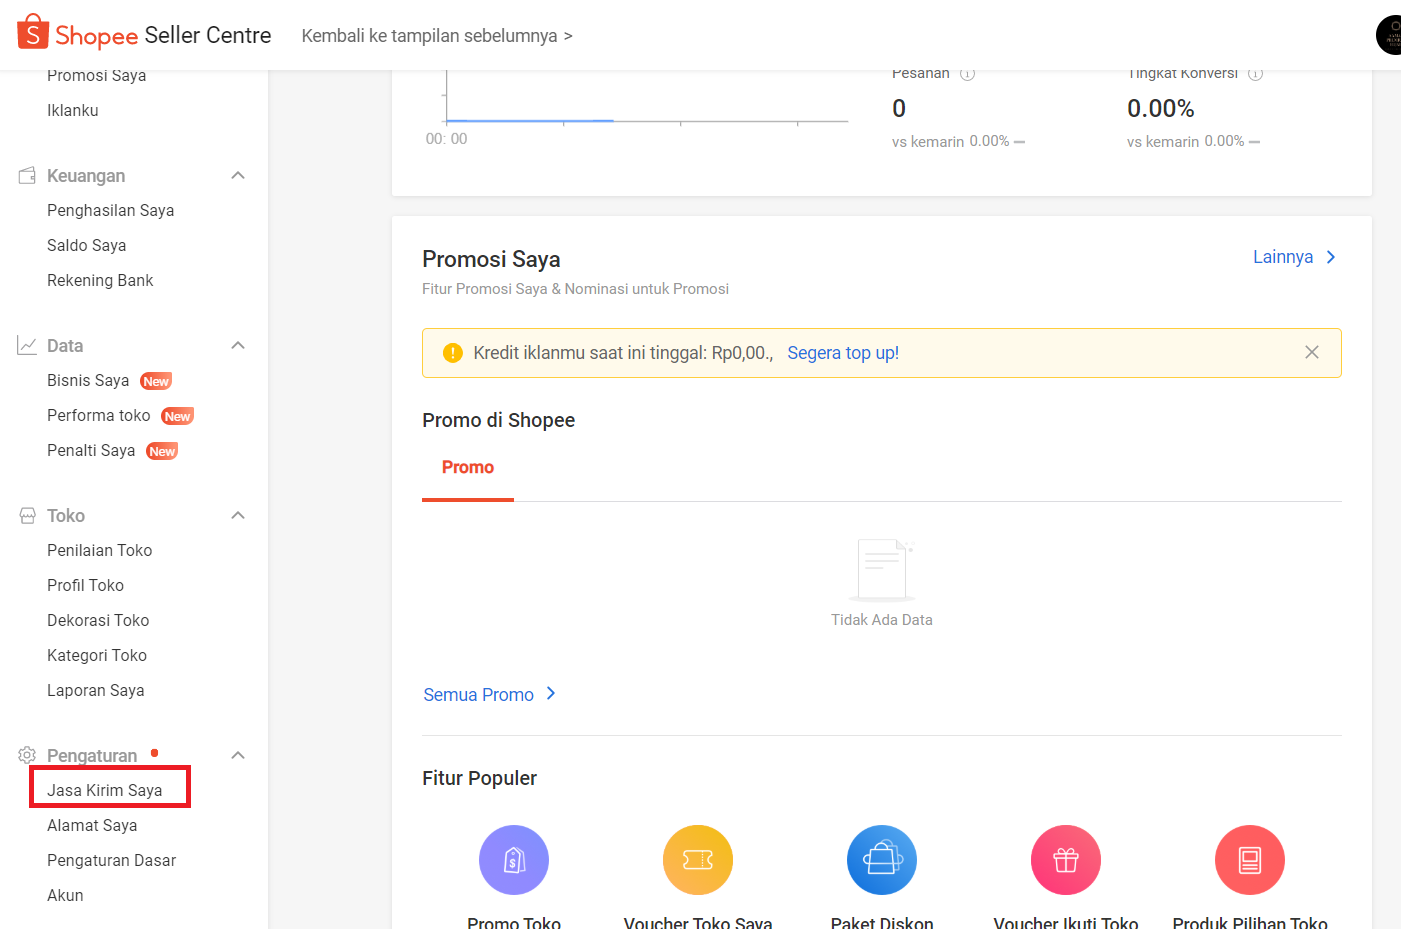The width and height of the screenshot is (1401, 929).
Task: Open Semua Promo link
Action: [478, 695]
